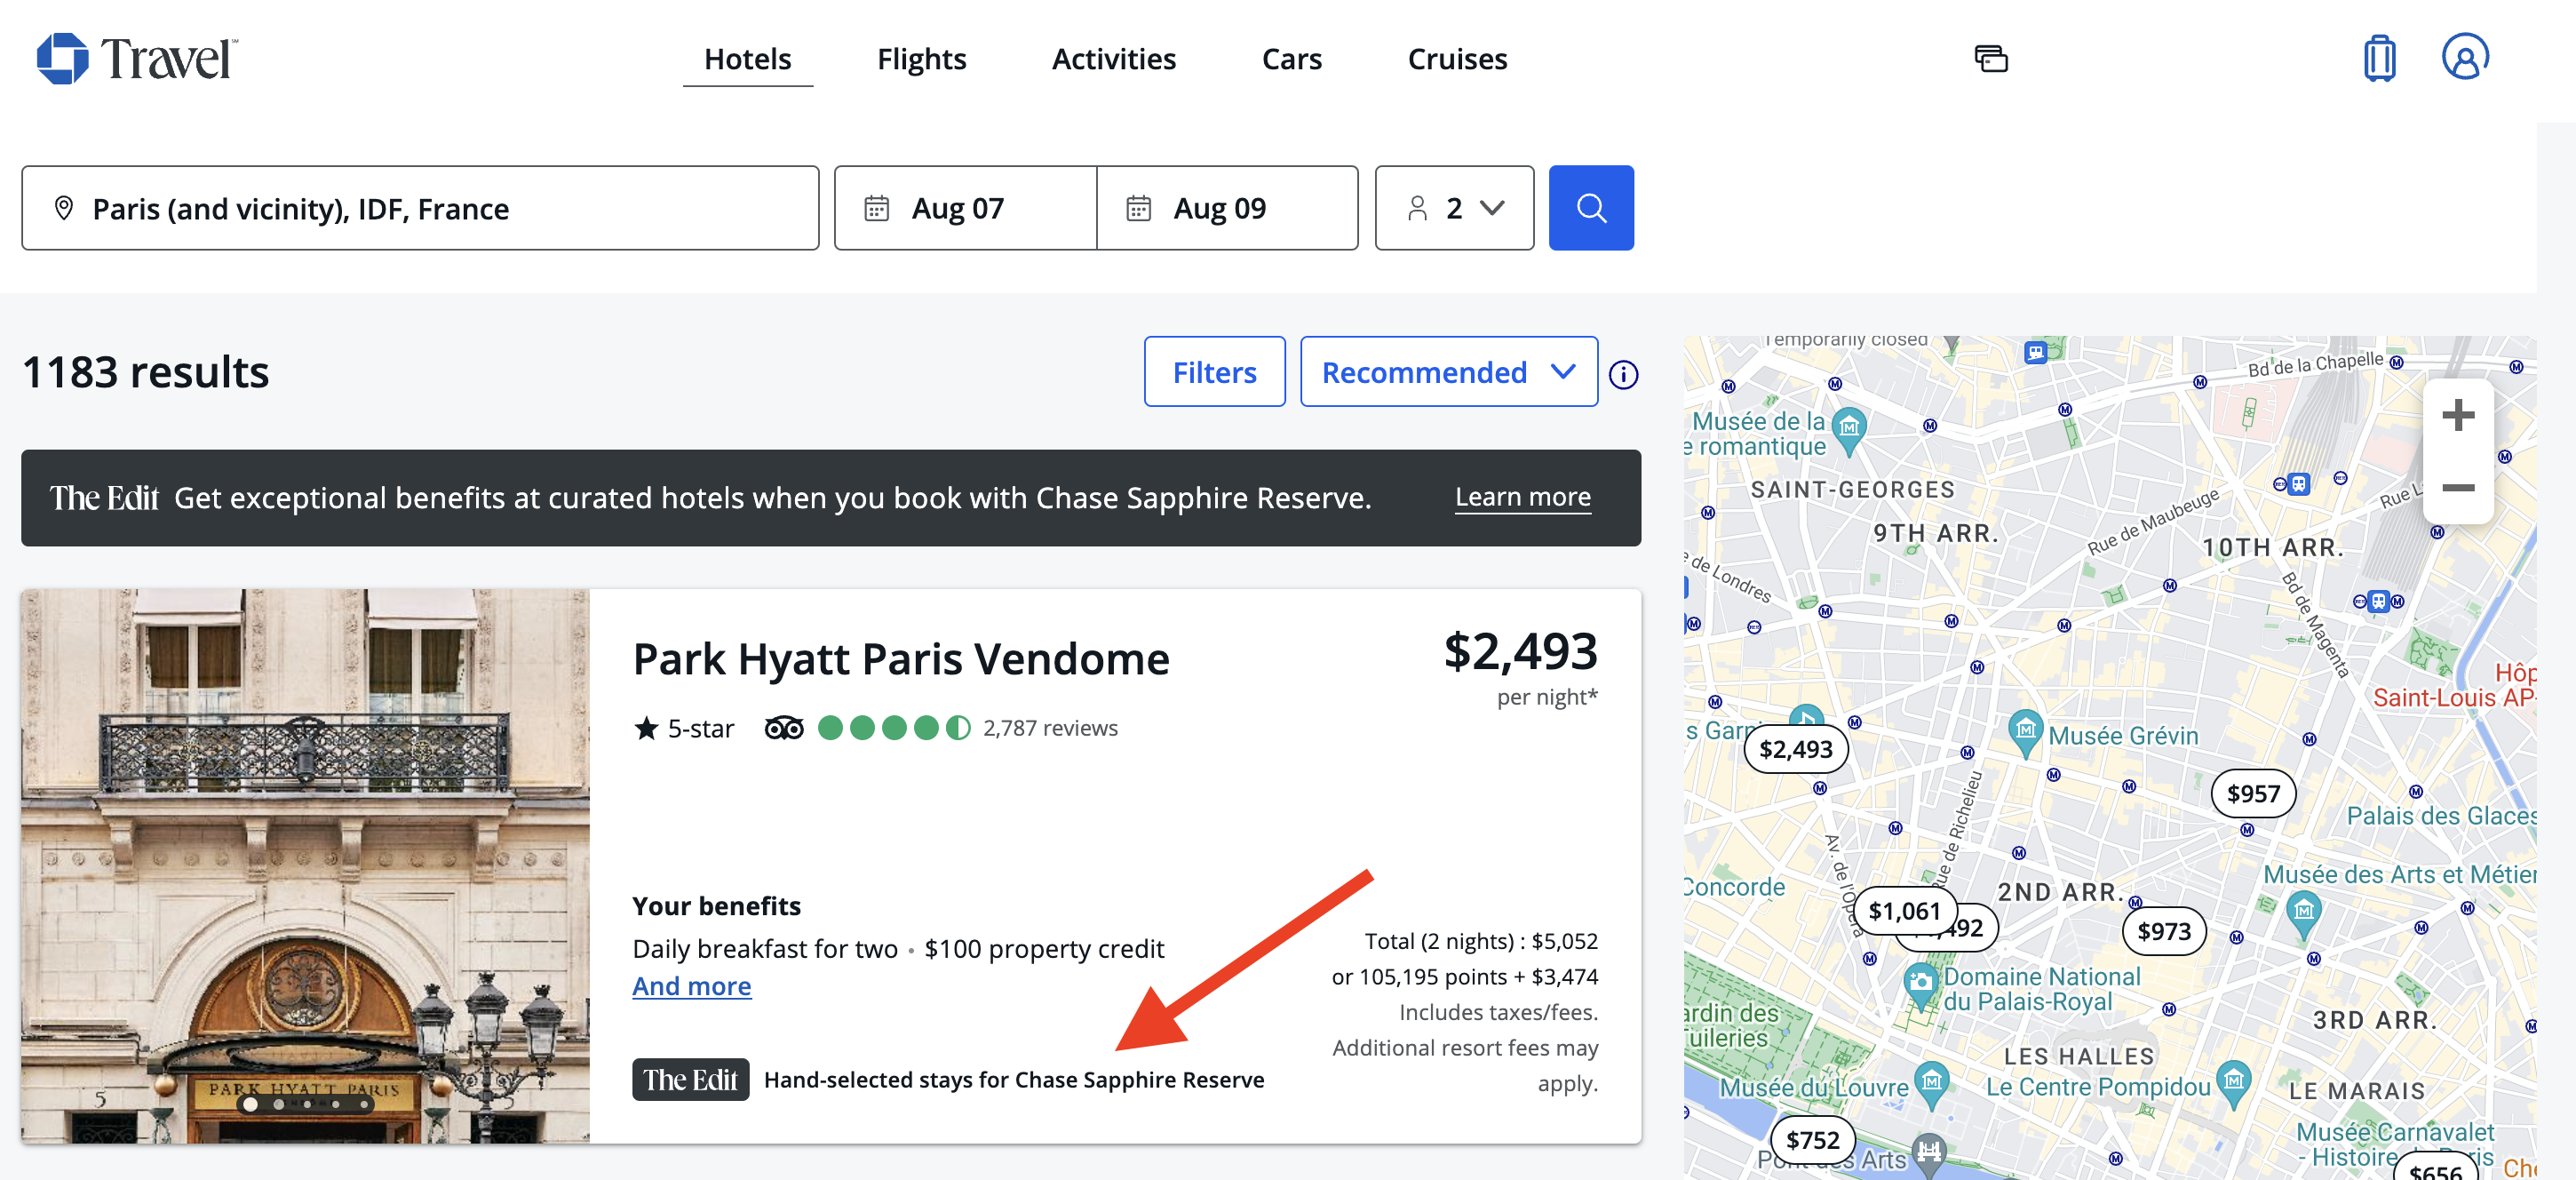Click the 5-star rating star icon
This screenshot has height=1180, width=2576.
[x=646, y=728]
